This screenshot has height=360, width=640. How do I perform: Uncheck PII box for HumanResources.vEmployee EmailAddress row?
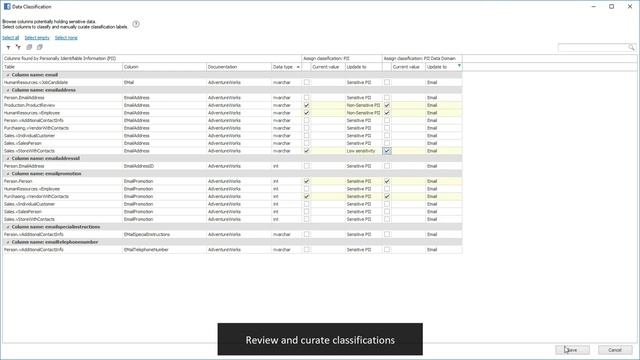point(307,113)
